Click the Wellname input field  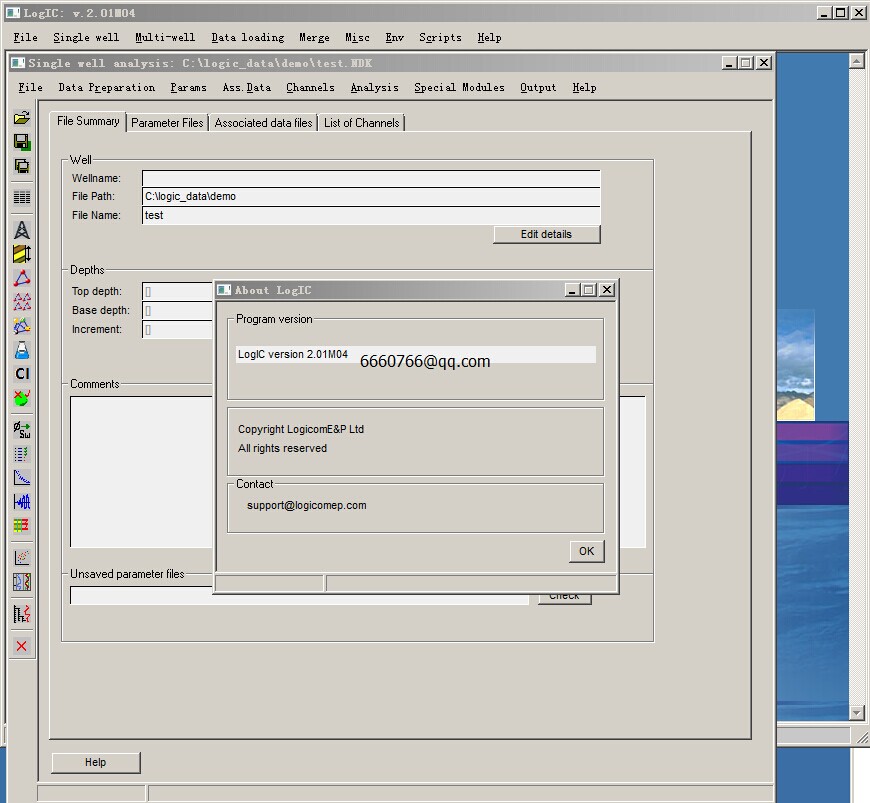click(371, 178)
